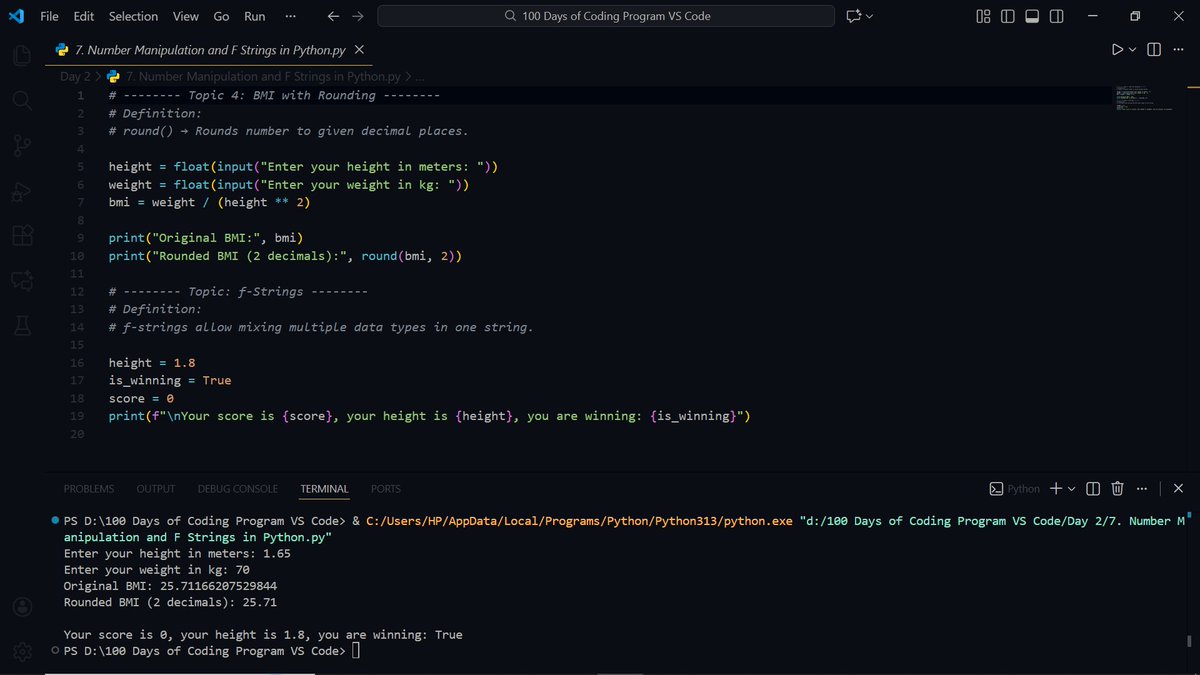Click inside the top search command bar
This screenshot has height=675, width=1200.
click(x=605, y=16)
